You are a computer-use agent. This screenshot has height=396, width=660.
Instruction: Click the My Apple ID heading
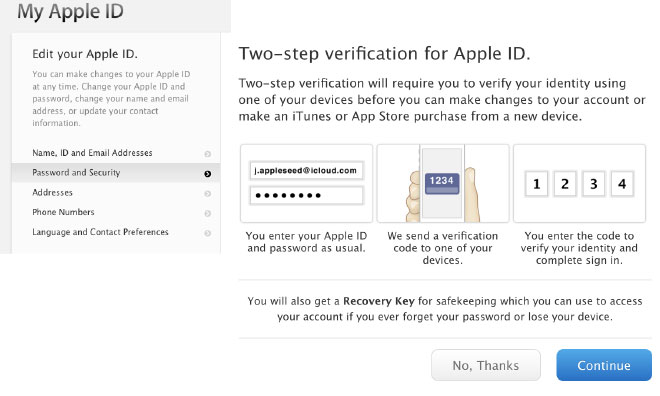[x=70, y=11]
